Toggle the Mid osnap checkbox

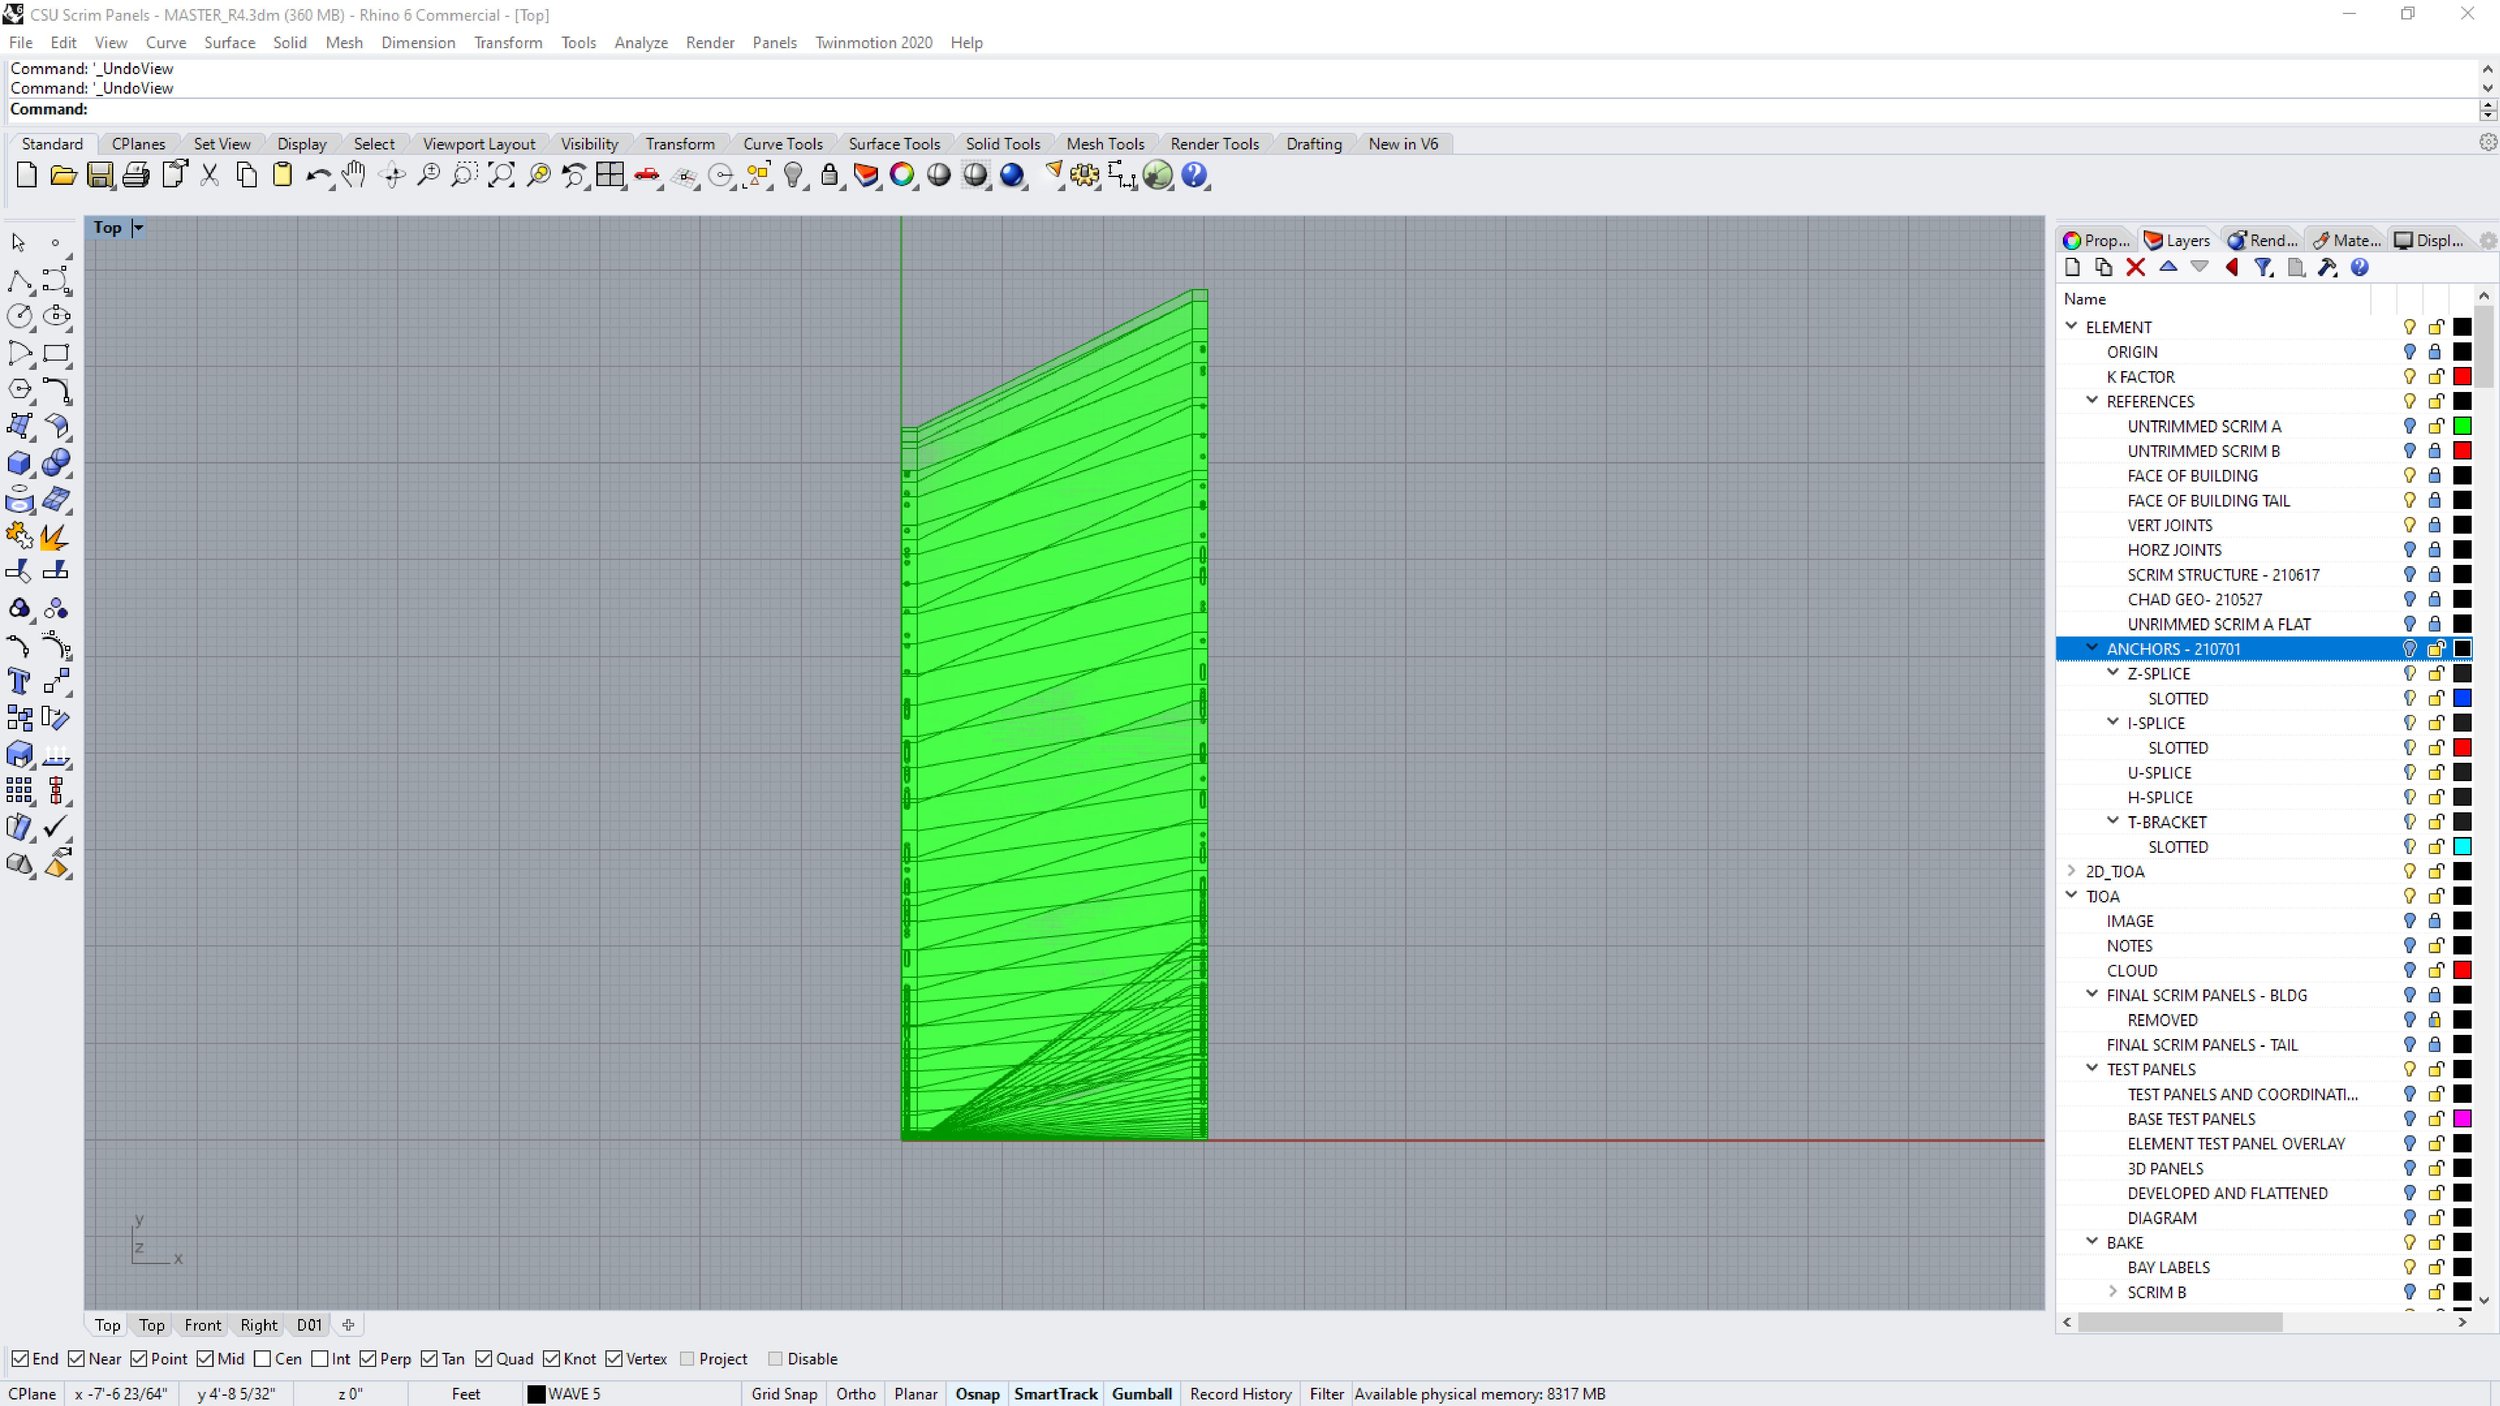coord(205,1358)
